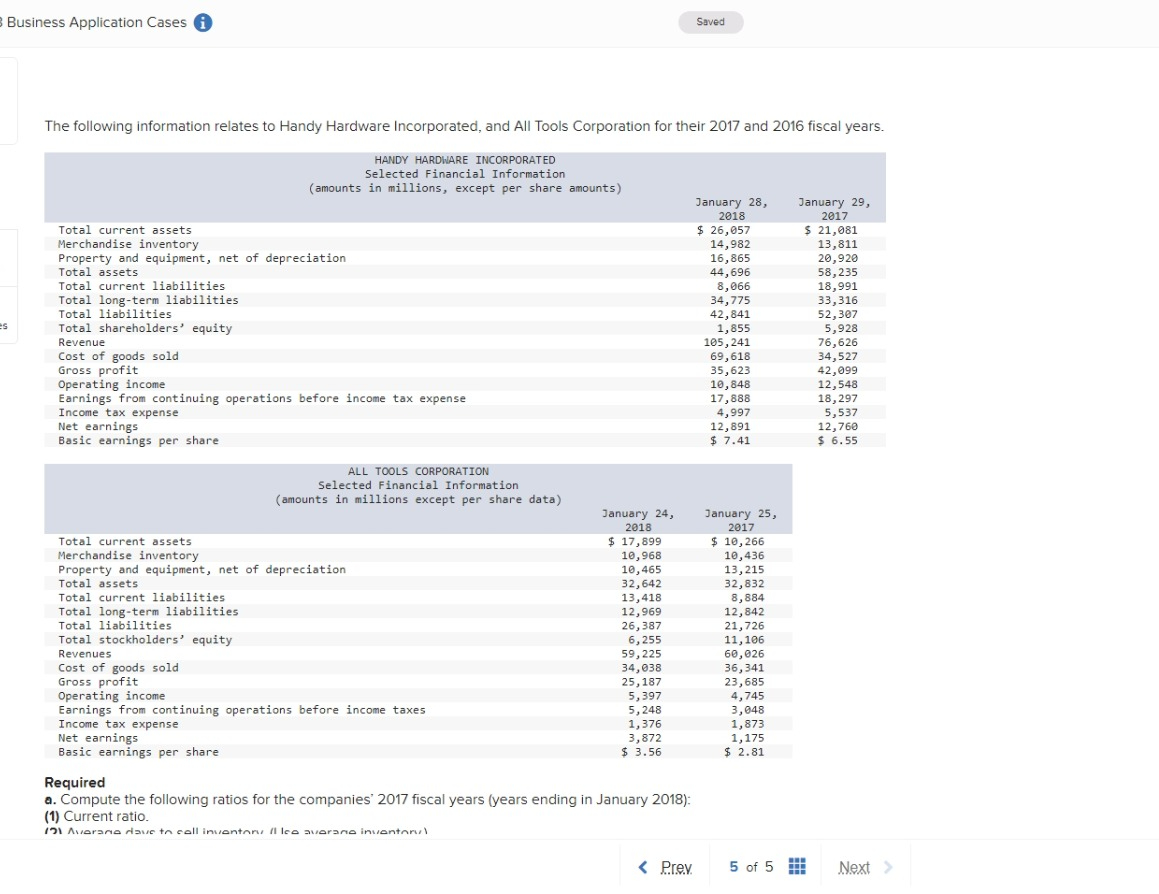Image resolution: width=1159 pixels, height=894 pixels.
Task: Click the blue grid page-overview icon
Action: (x=797, y=866)
